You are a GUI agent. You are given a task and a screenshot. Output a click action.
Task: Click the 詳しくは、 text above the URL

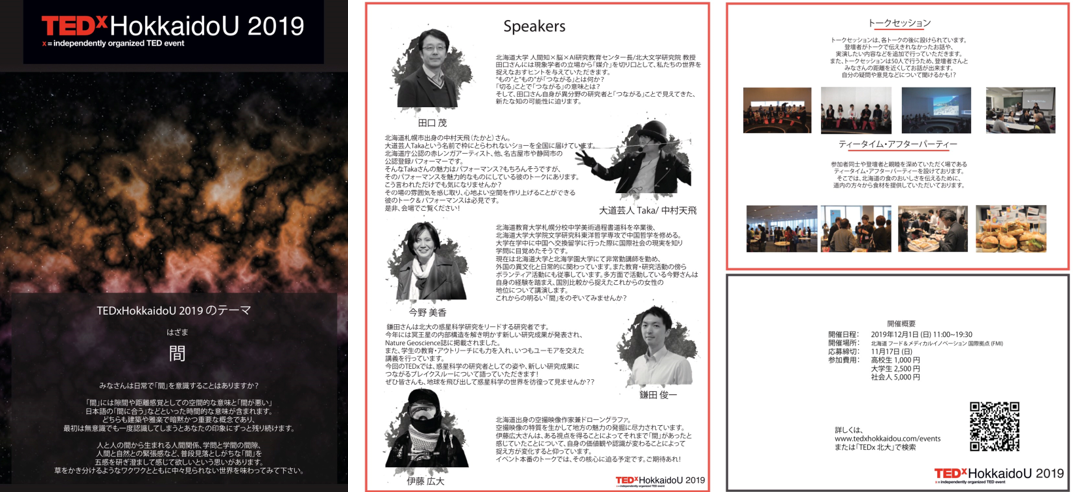click(x=848, y=429)
